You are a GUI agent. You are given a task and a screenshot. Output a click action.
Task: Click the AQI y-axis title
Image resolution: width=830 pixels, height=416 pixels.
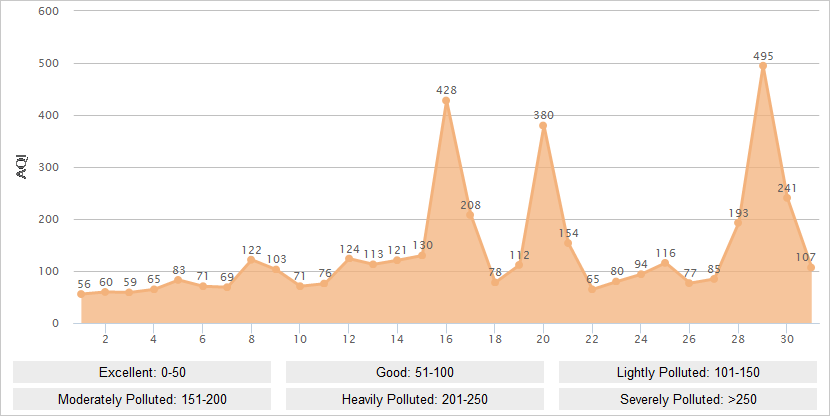pyautogui.click(x=22, y=167)
